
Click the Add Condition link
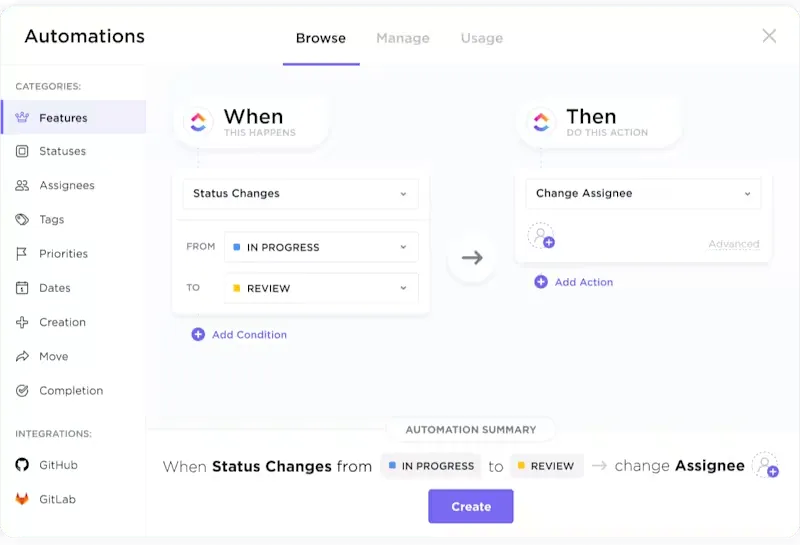tap(239, 335)
